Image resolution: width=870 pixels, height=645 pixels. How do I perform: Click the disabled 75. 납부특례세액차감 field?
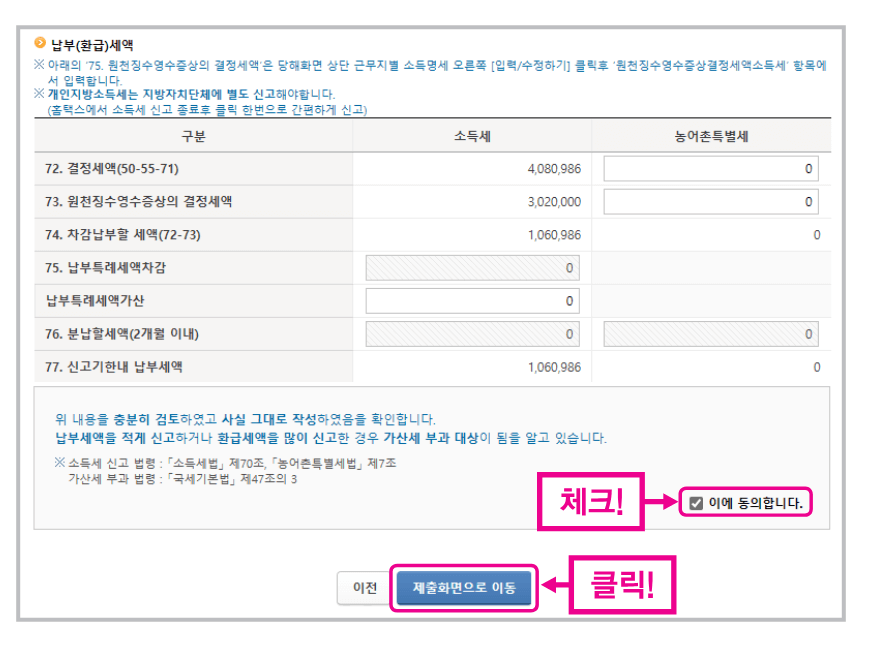[471, 267]
